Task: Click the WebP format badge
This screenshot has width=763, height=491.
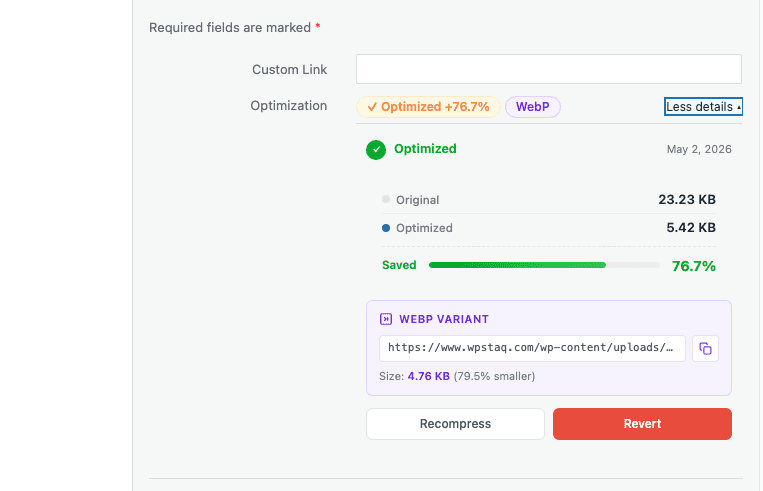Action: pyautogui.click(x=533, y=107)
